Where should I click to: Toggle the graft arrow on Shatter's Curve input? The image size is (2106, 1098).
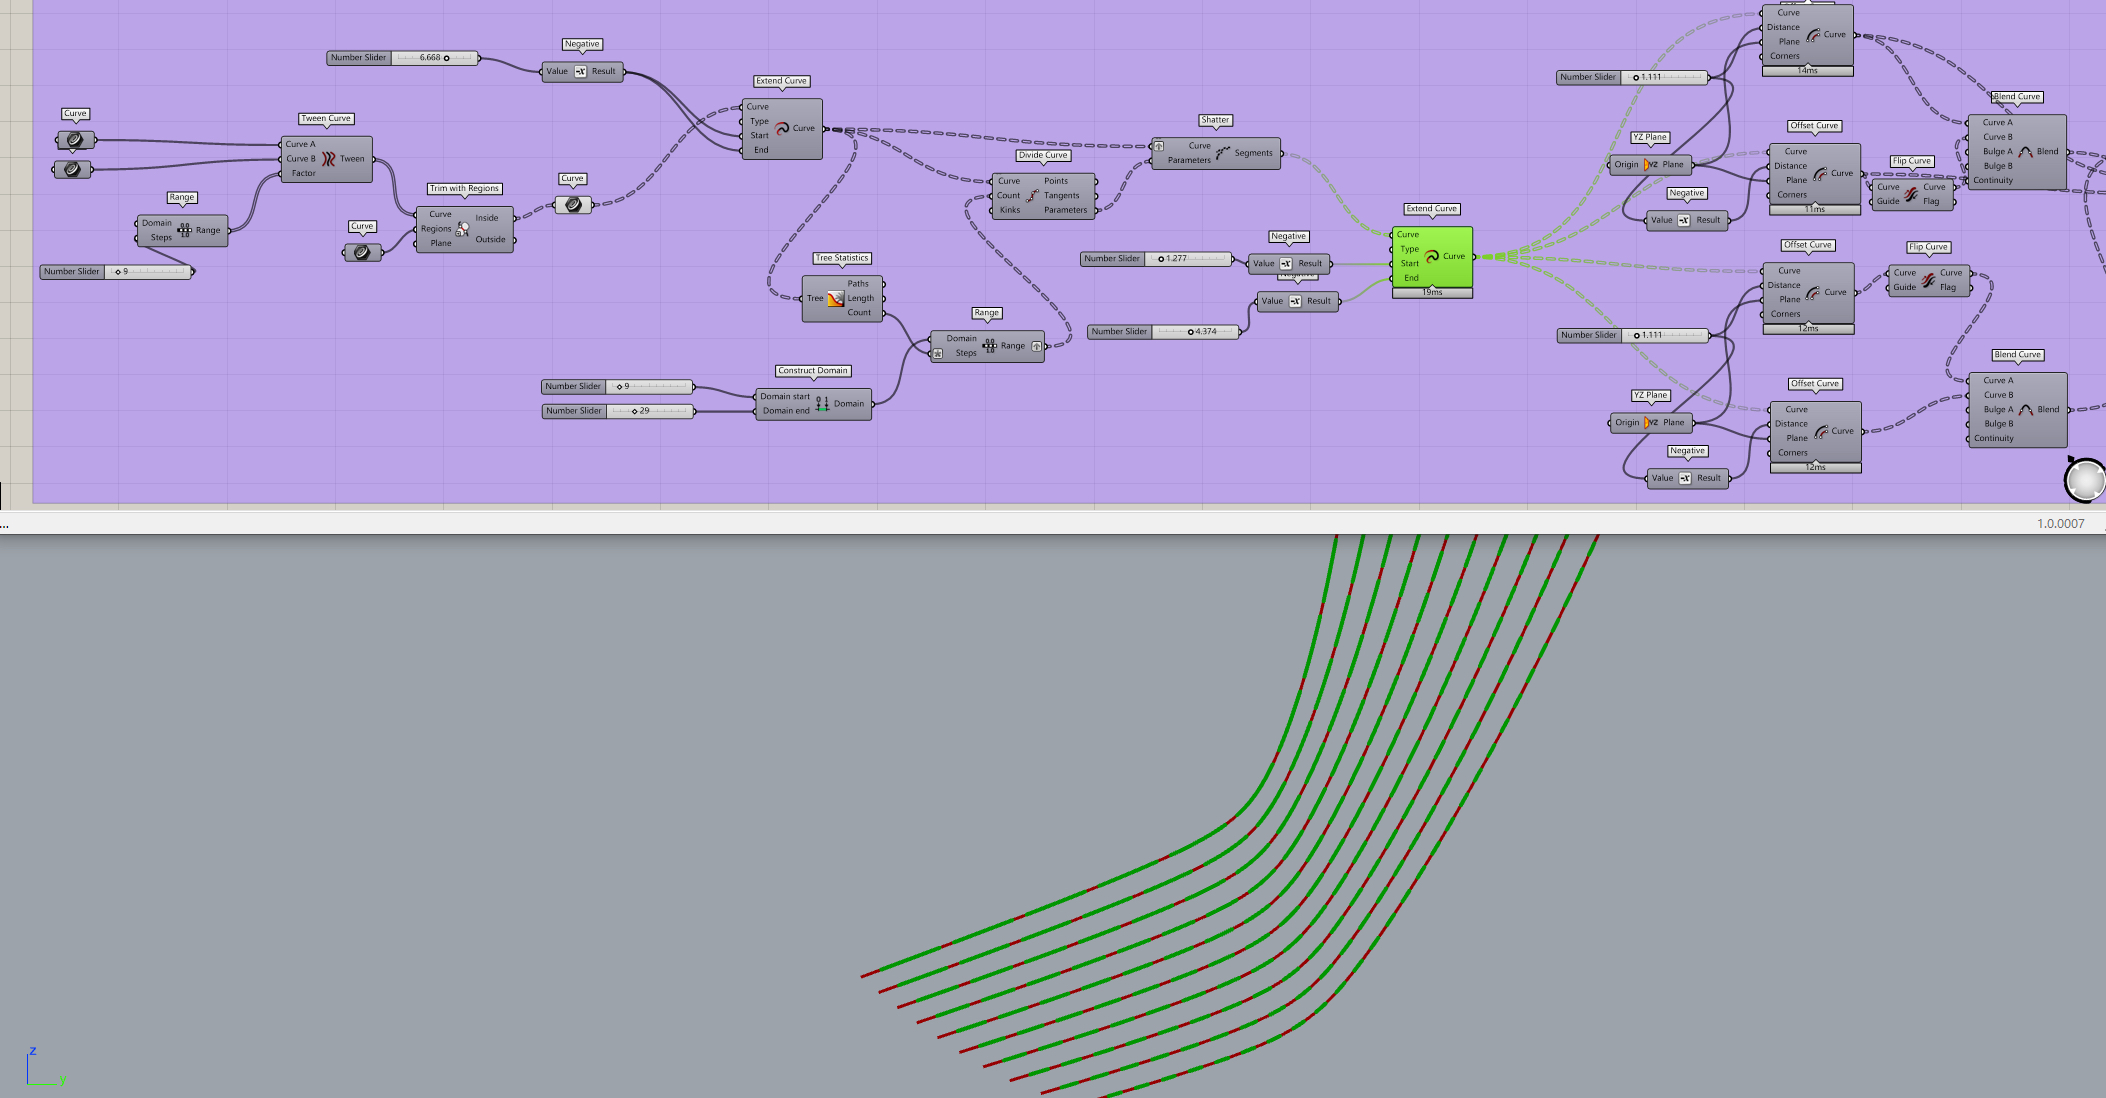pos(1159,146)
